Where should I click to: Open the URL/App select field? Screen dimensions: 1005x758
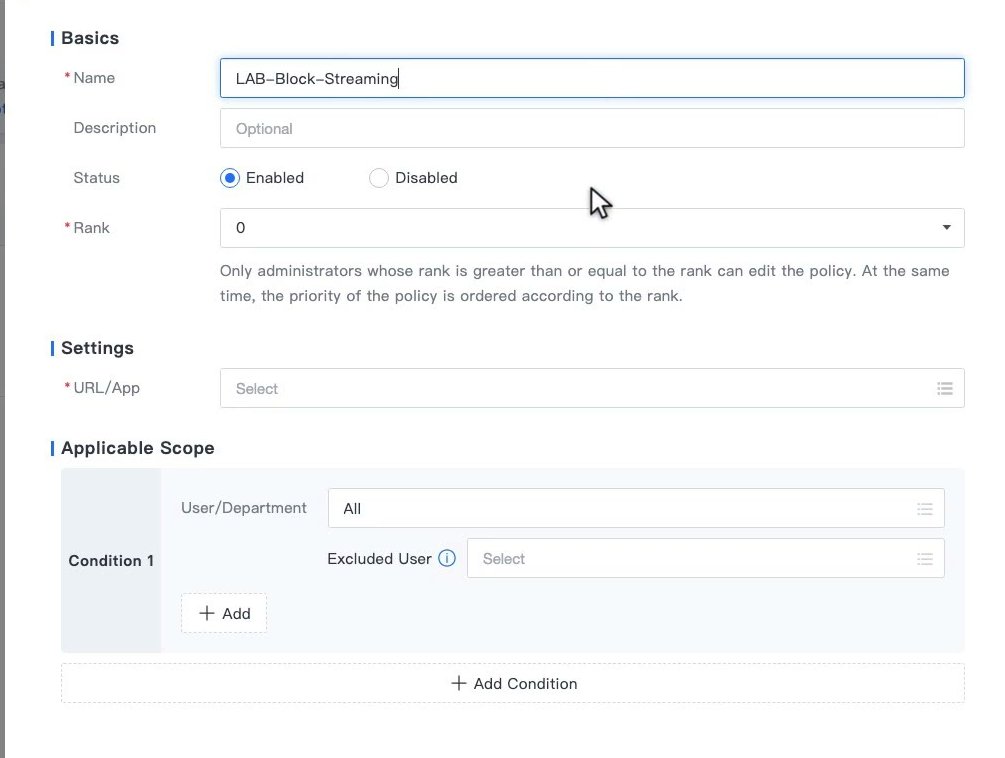click(x=592, y=388)
